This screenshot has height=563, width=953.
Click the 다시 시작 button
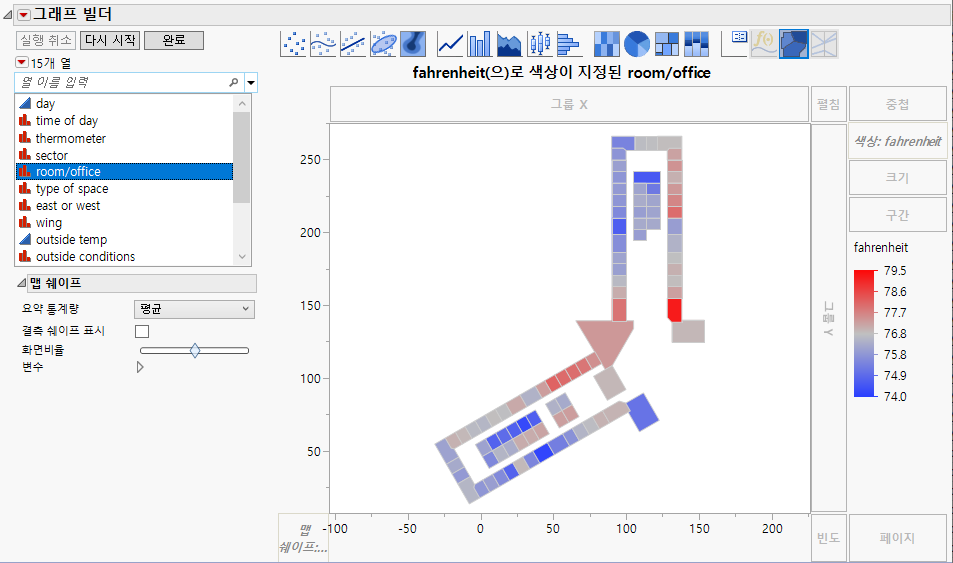click(110, 40)
